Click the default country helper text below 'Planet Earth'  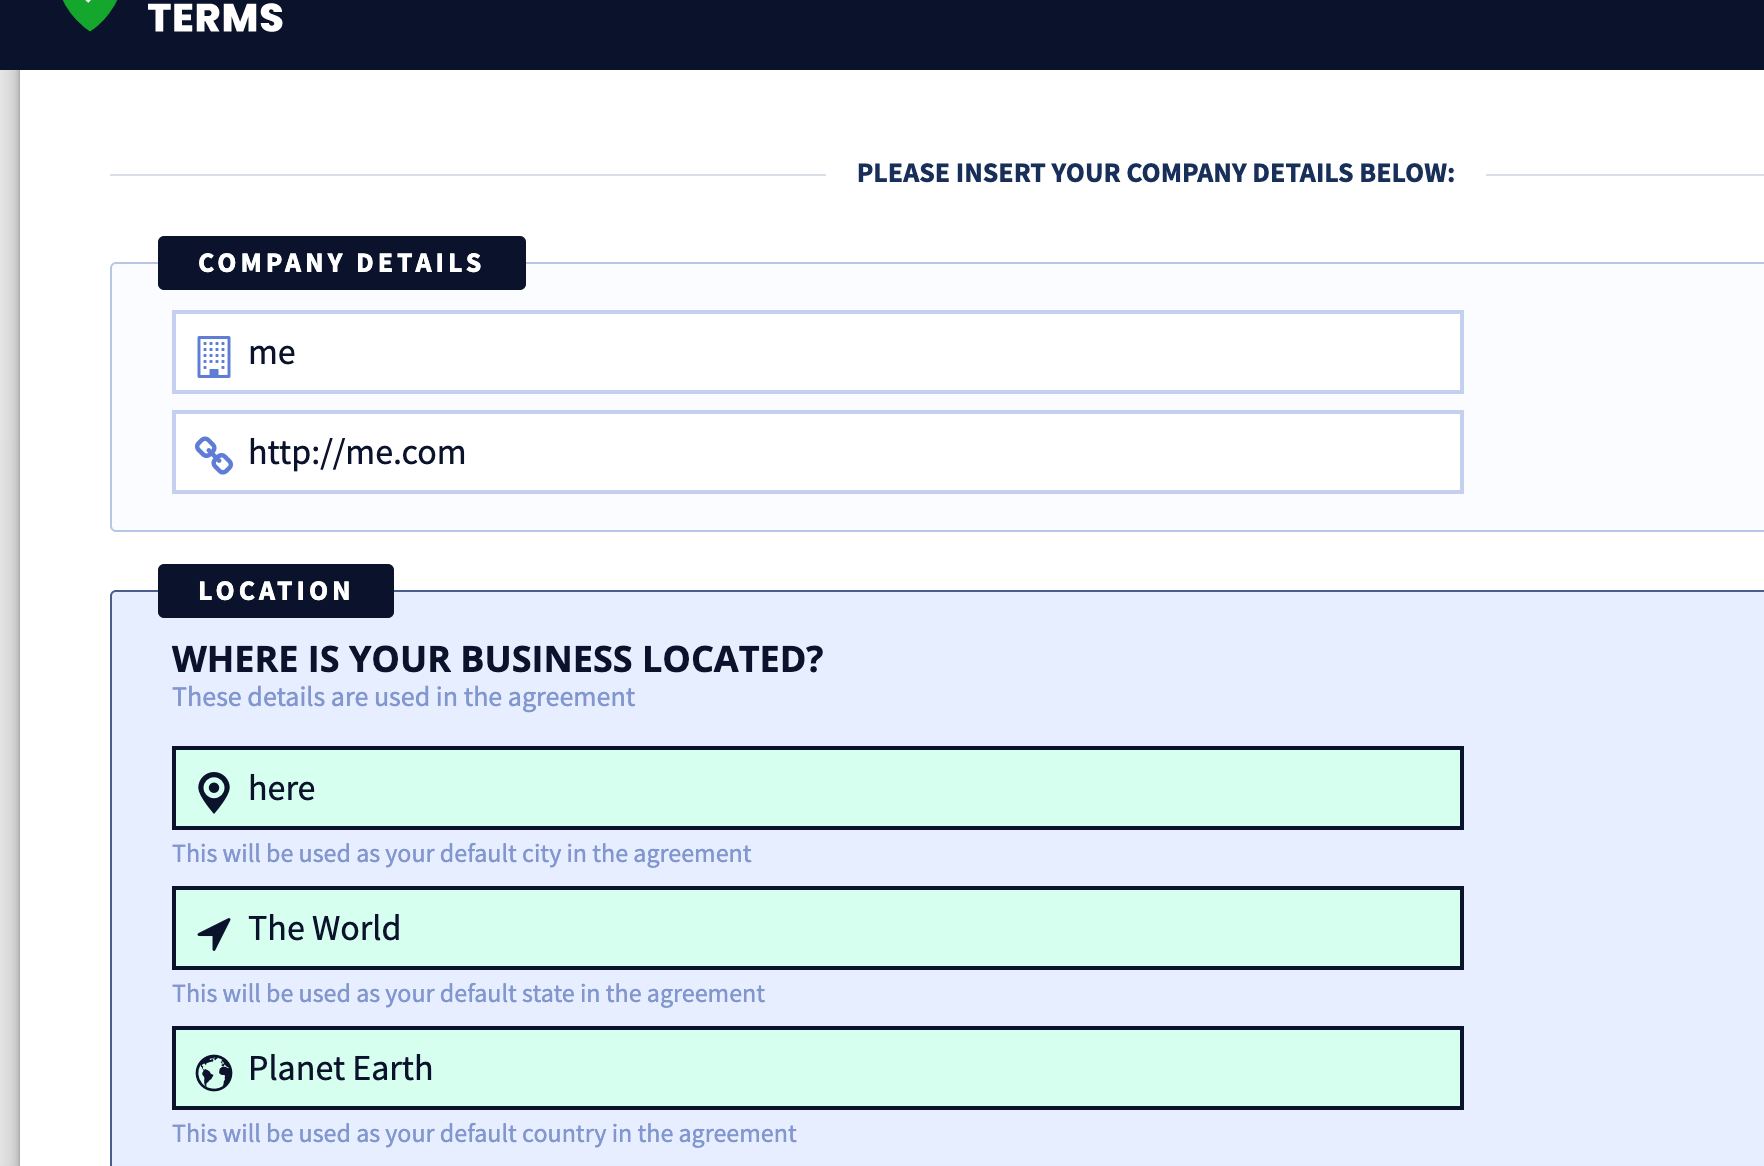coord(484,1133)
